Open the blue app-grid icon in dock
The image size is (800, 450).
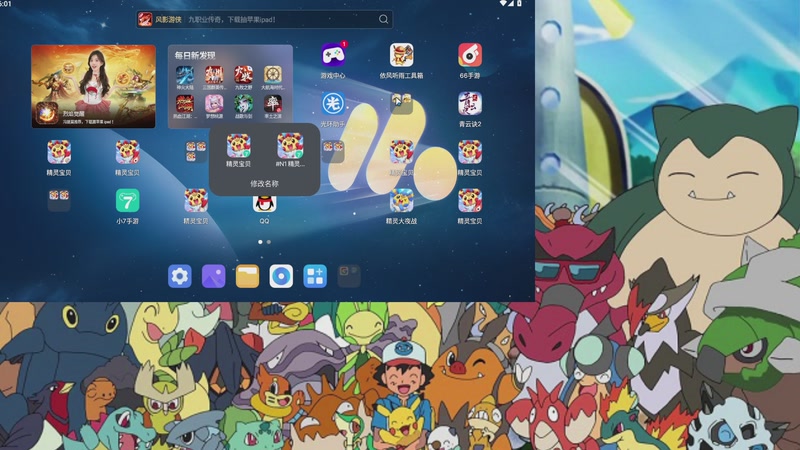(x=315, y=276)
